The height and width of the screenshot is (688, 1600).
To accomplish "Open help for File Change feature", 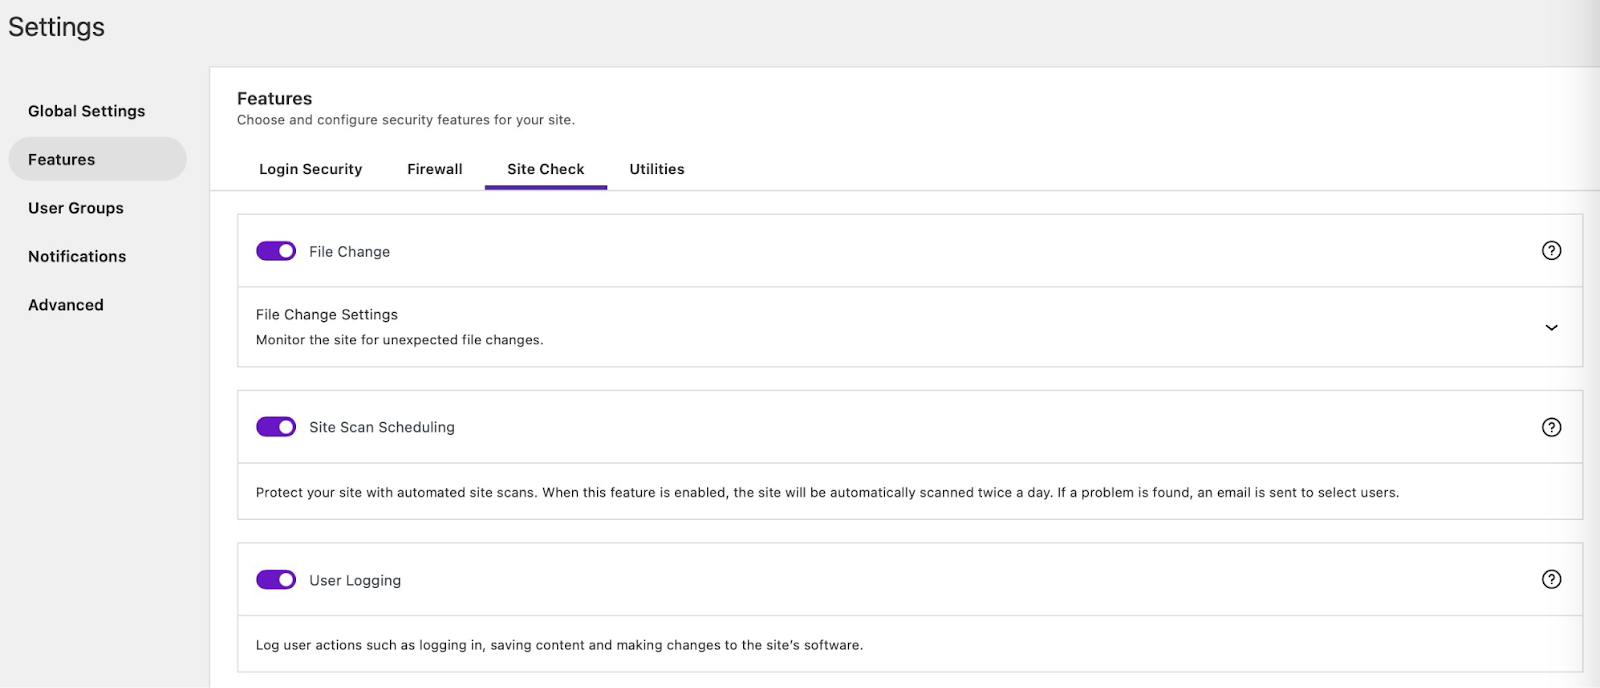I will [x=1551, y=251].
